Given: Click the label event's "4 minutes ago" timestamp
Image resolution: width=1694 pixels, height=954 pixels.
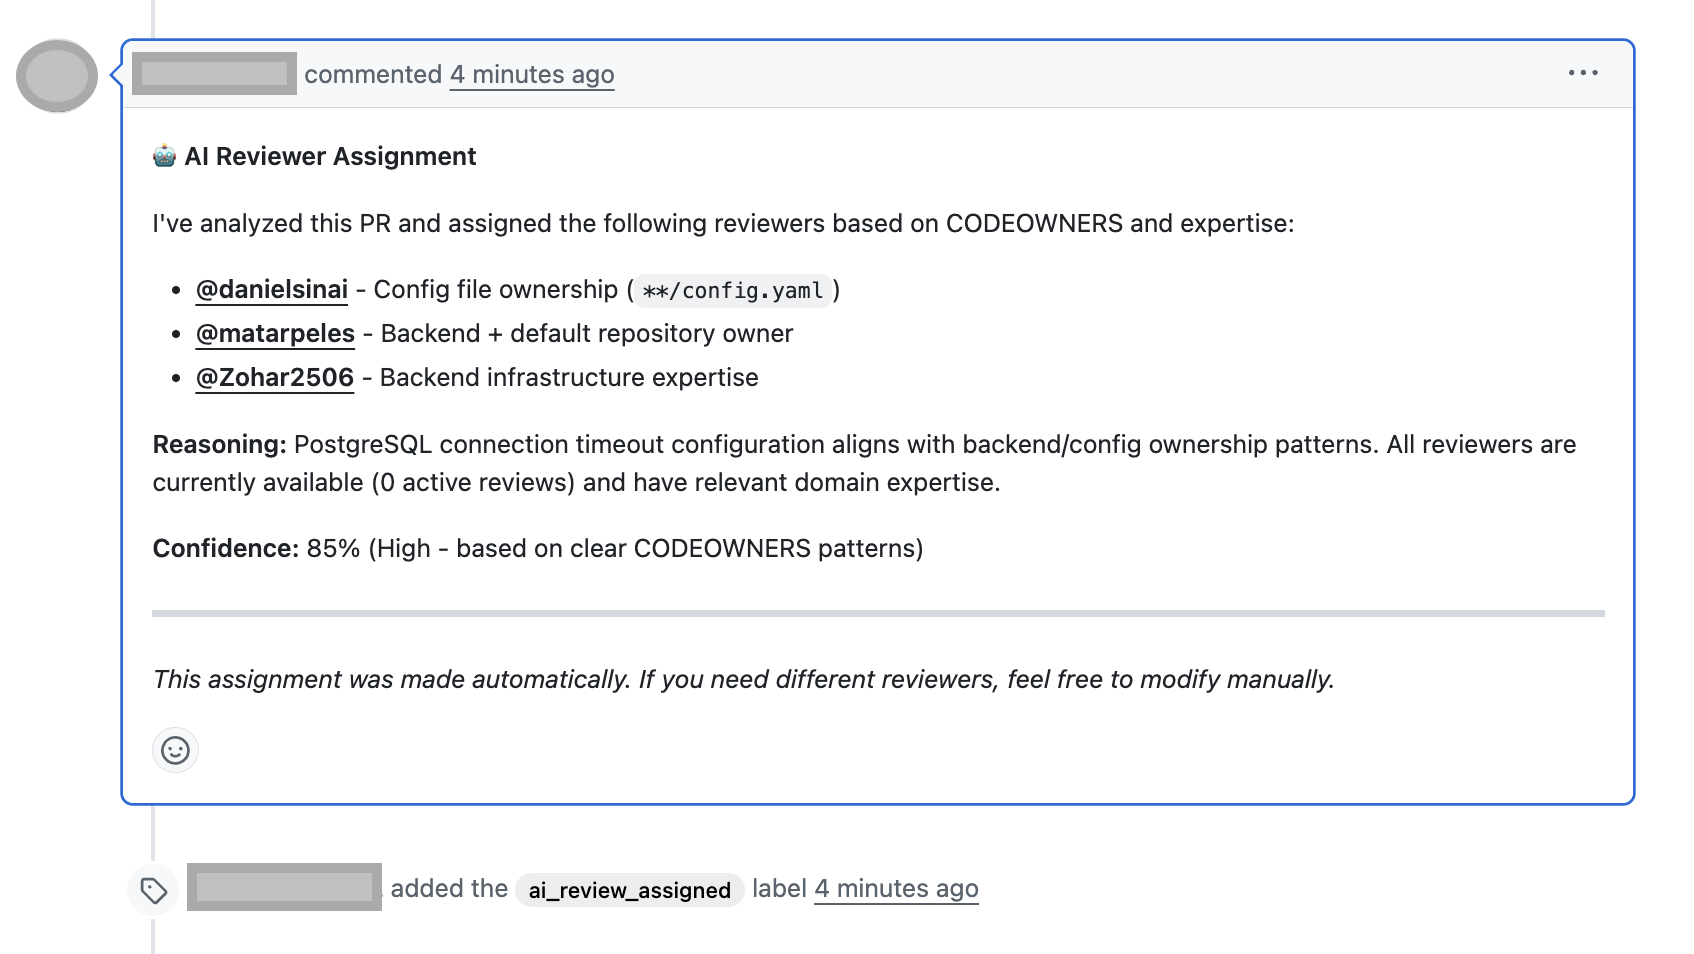Looking at the screenshot, I should [x=896, y=889].
